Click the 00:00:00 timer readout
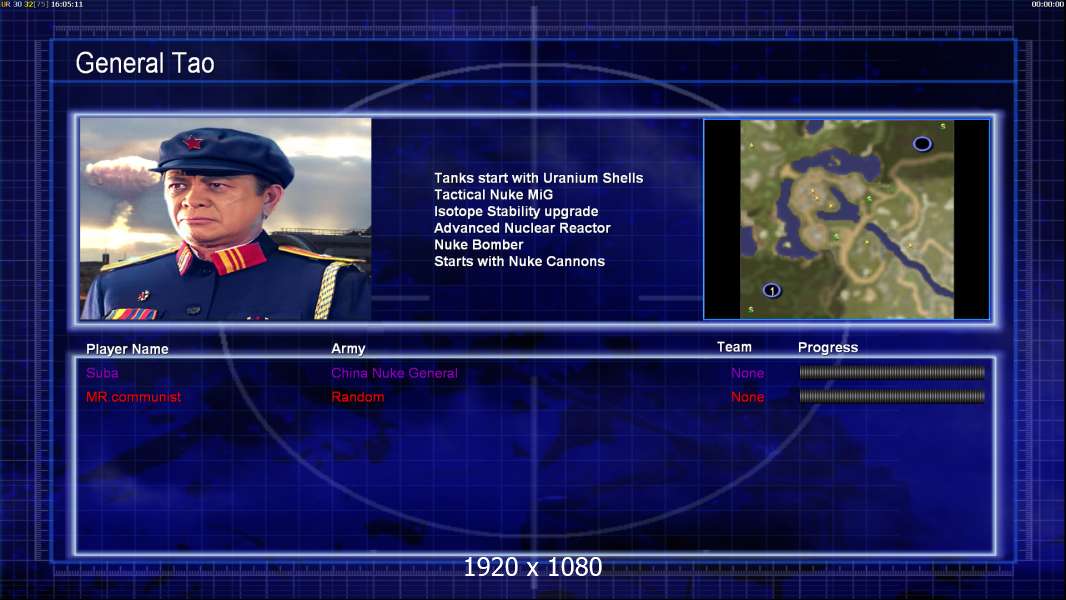 [x=1048, y=4]
